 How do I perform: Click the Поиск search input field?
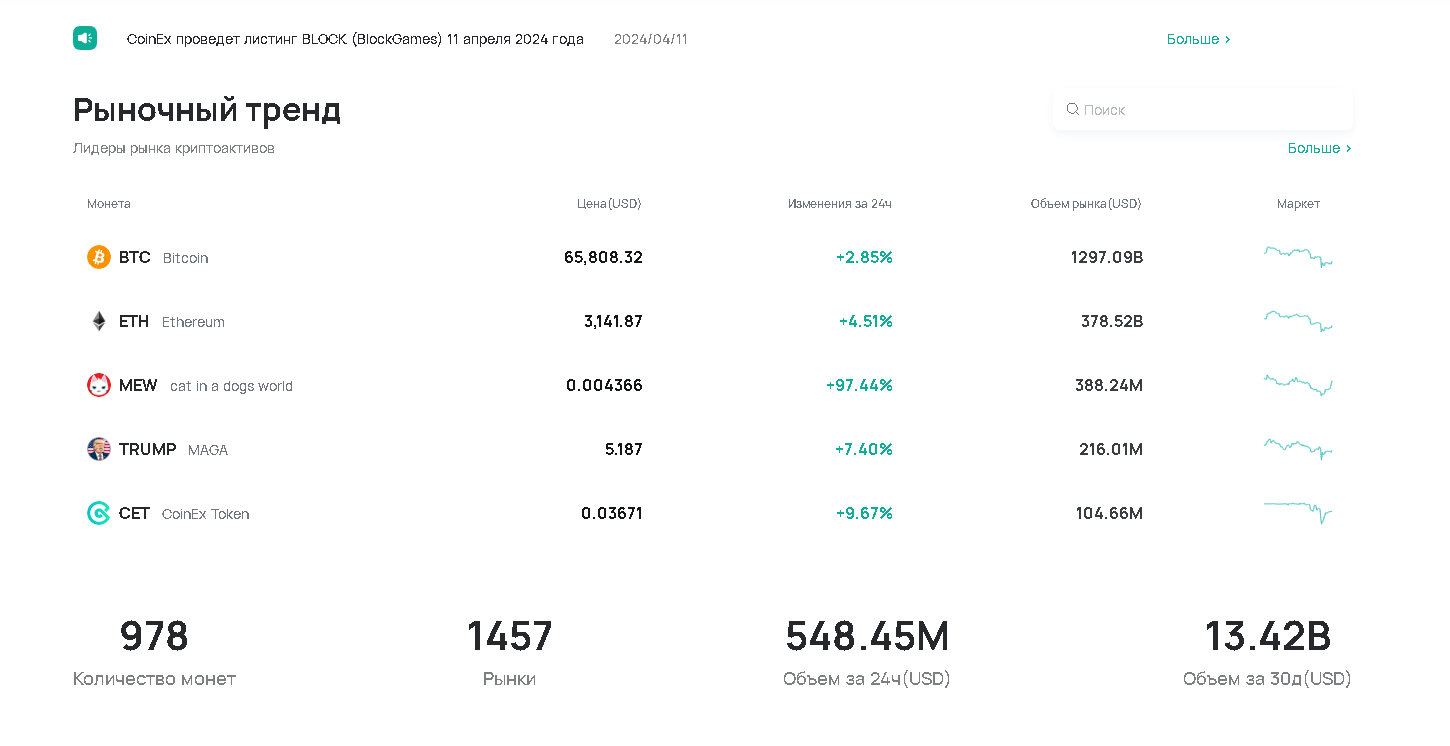point(1203,109)
